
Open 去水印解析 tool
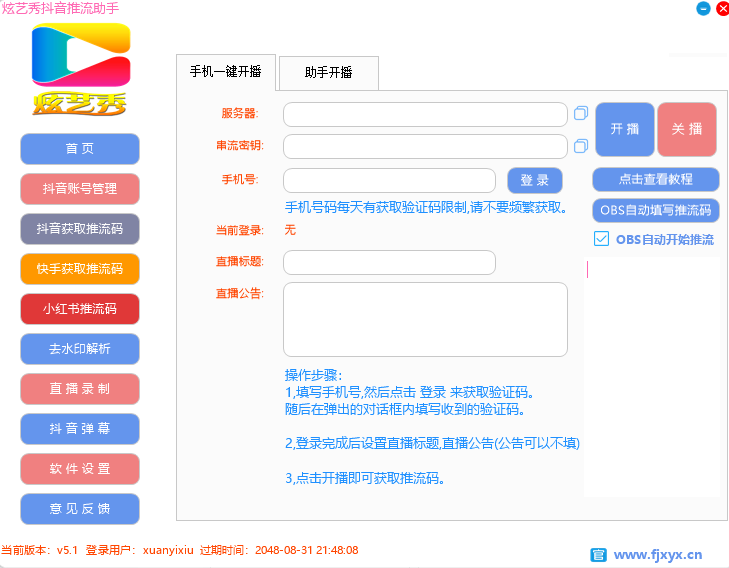click(80, 349)
